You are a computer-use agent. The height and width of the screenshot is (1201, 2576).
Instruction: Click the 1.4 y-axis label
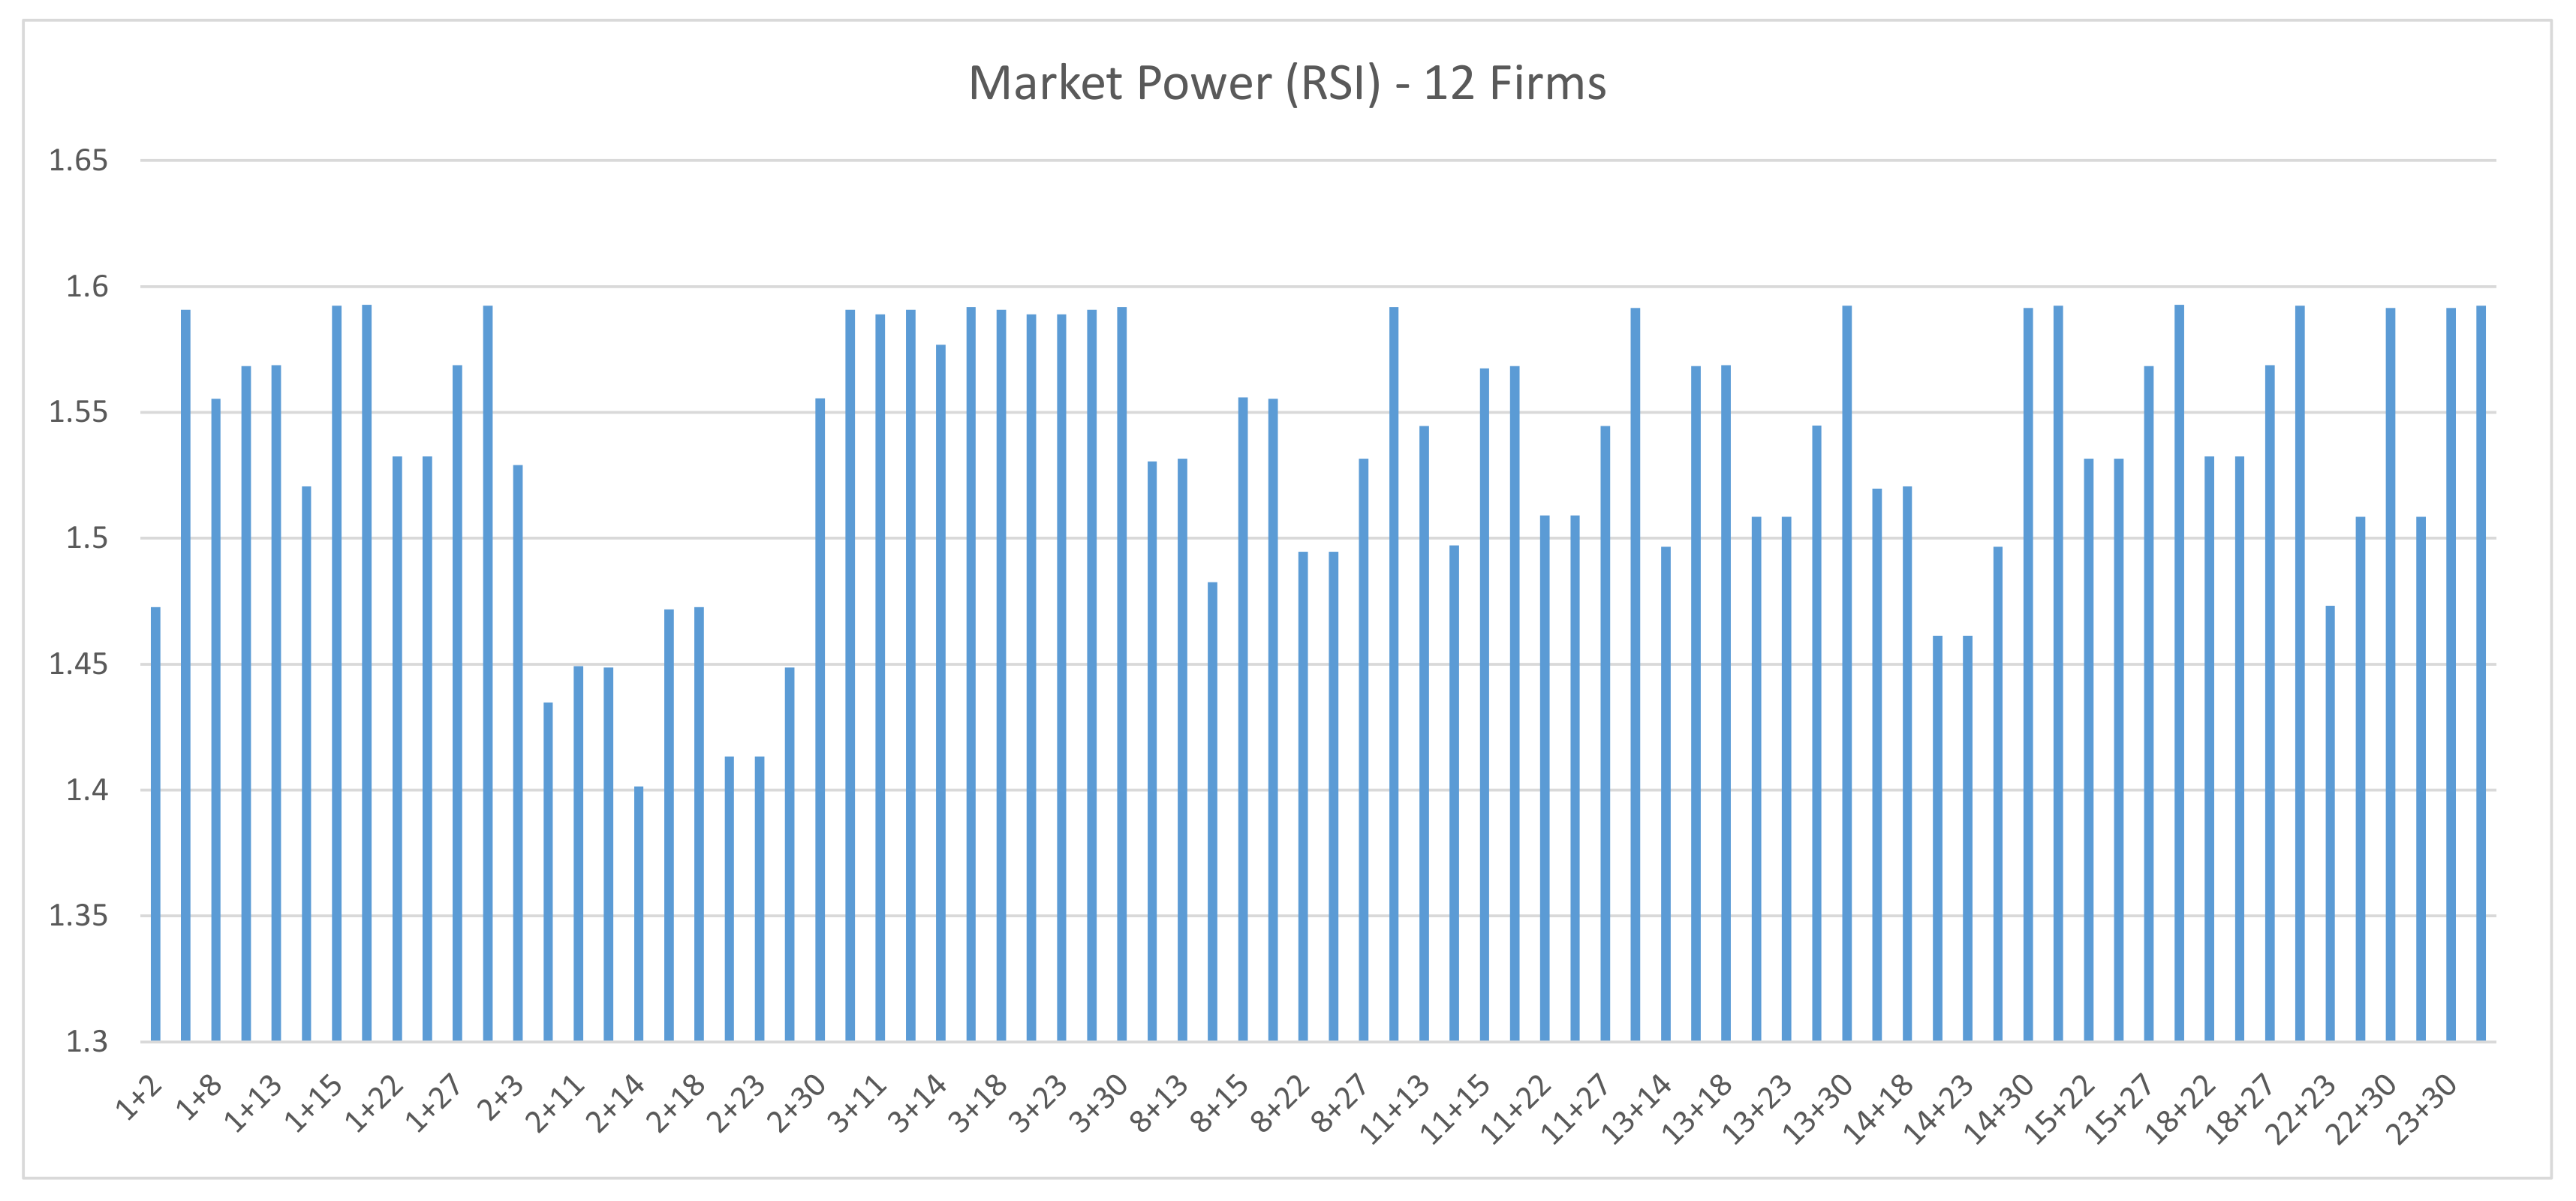[x=86, y=790]
